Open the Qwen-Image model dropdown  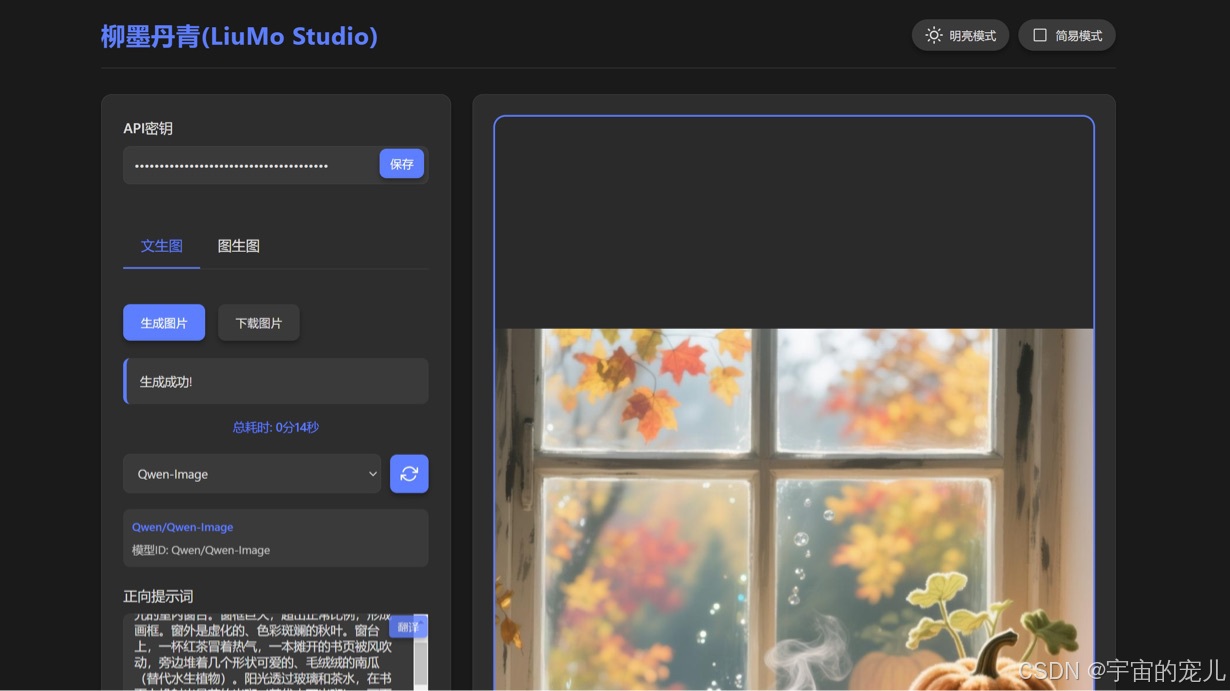252,474
